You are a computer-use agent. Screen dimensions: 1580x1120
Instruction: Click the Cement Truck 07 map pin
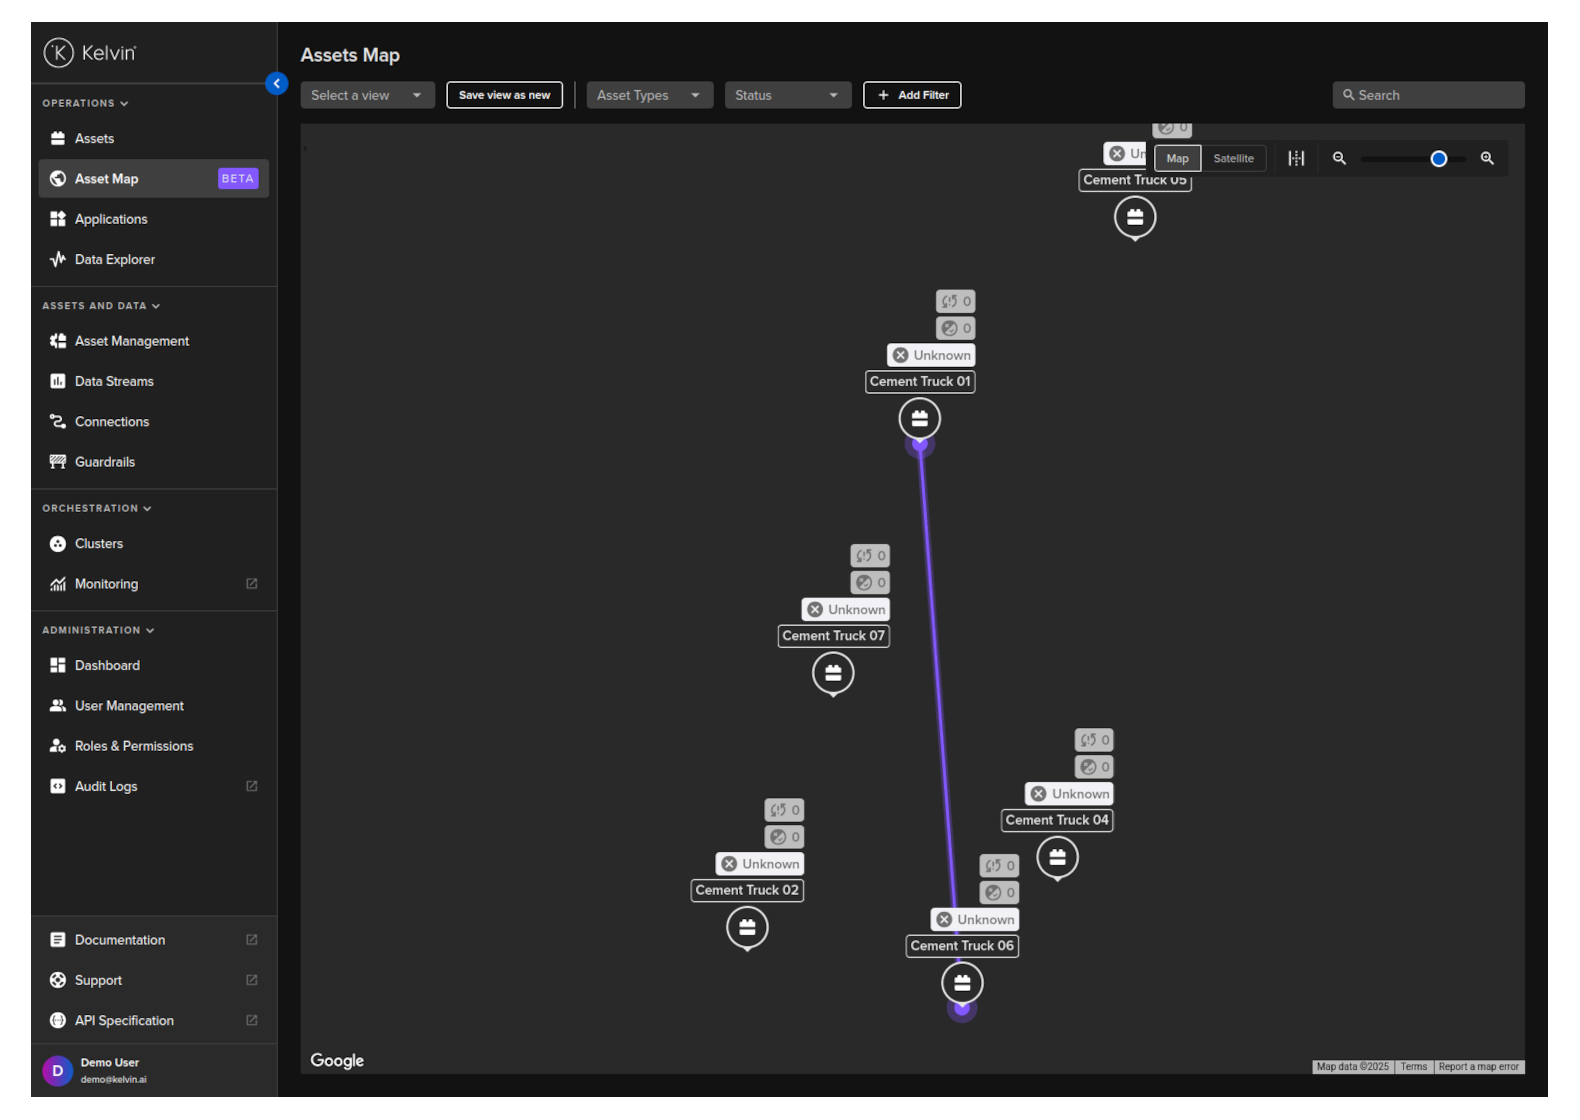(833, 673)
